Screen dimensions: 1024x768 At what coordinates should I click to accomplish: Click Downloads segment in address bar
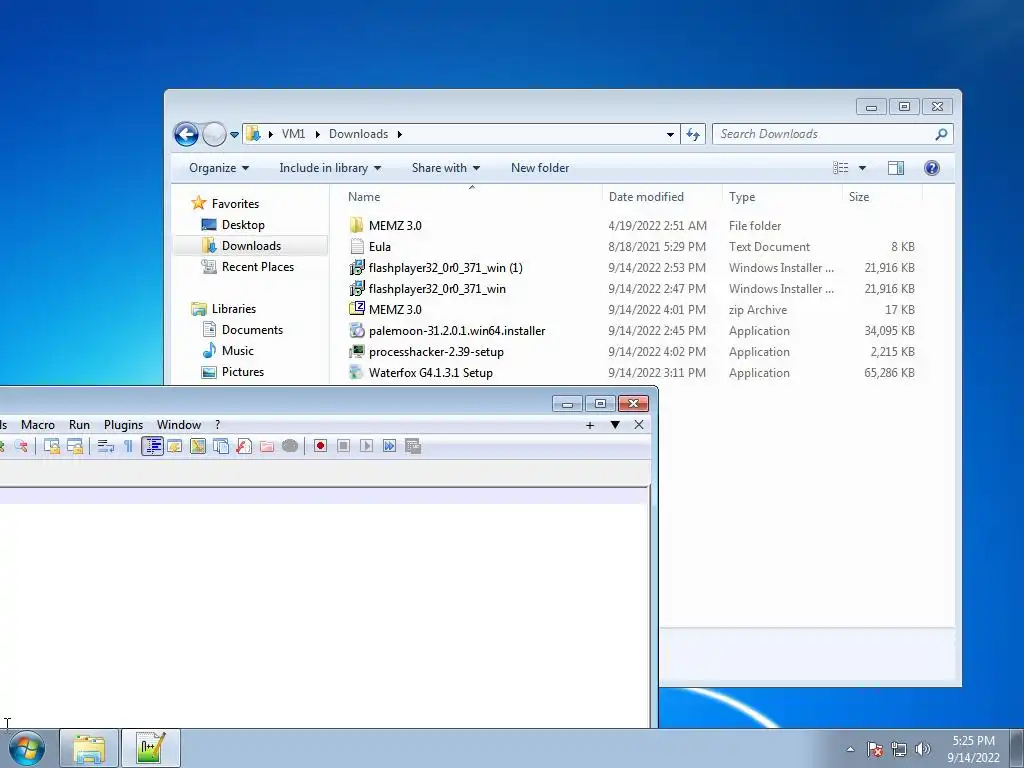pos(359,134)
